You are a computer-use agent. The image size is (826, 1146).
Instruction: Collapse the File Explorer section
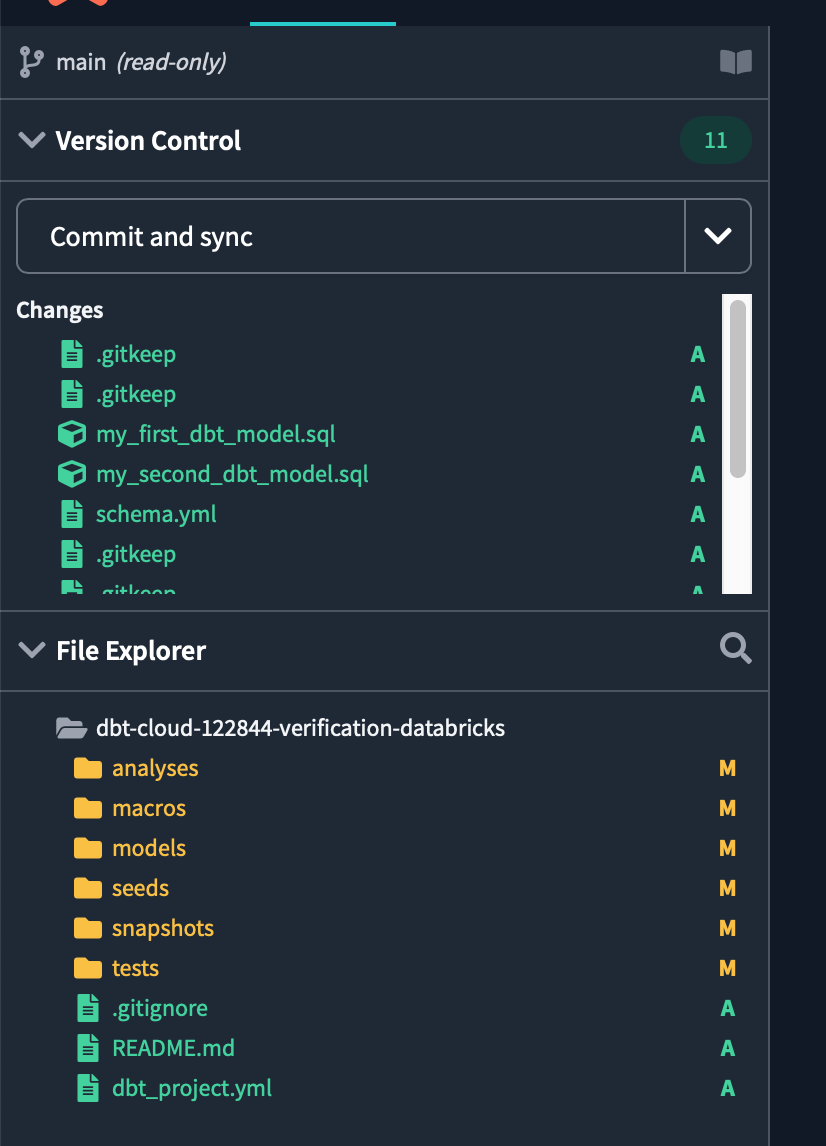click(x=32, y=651)
